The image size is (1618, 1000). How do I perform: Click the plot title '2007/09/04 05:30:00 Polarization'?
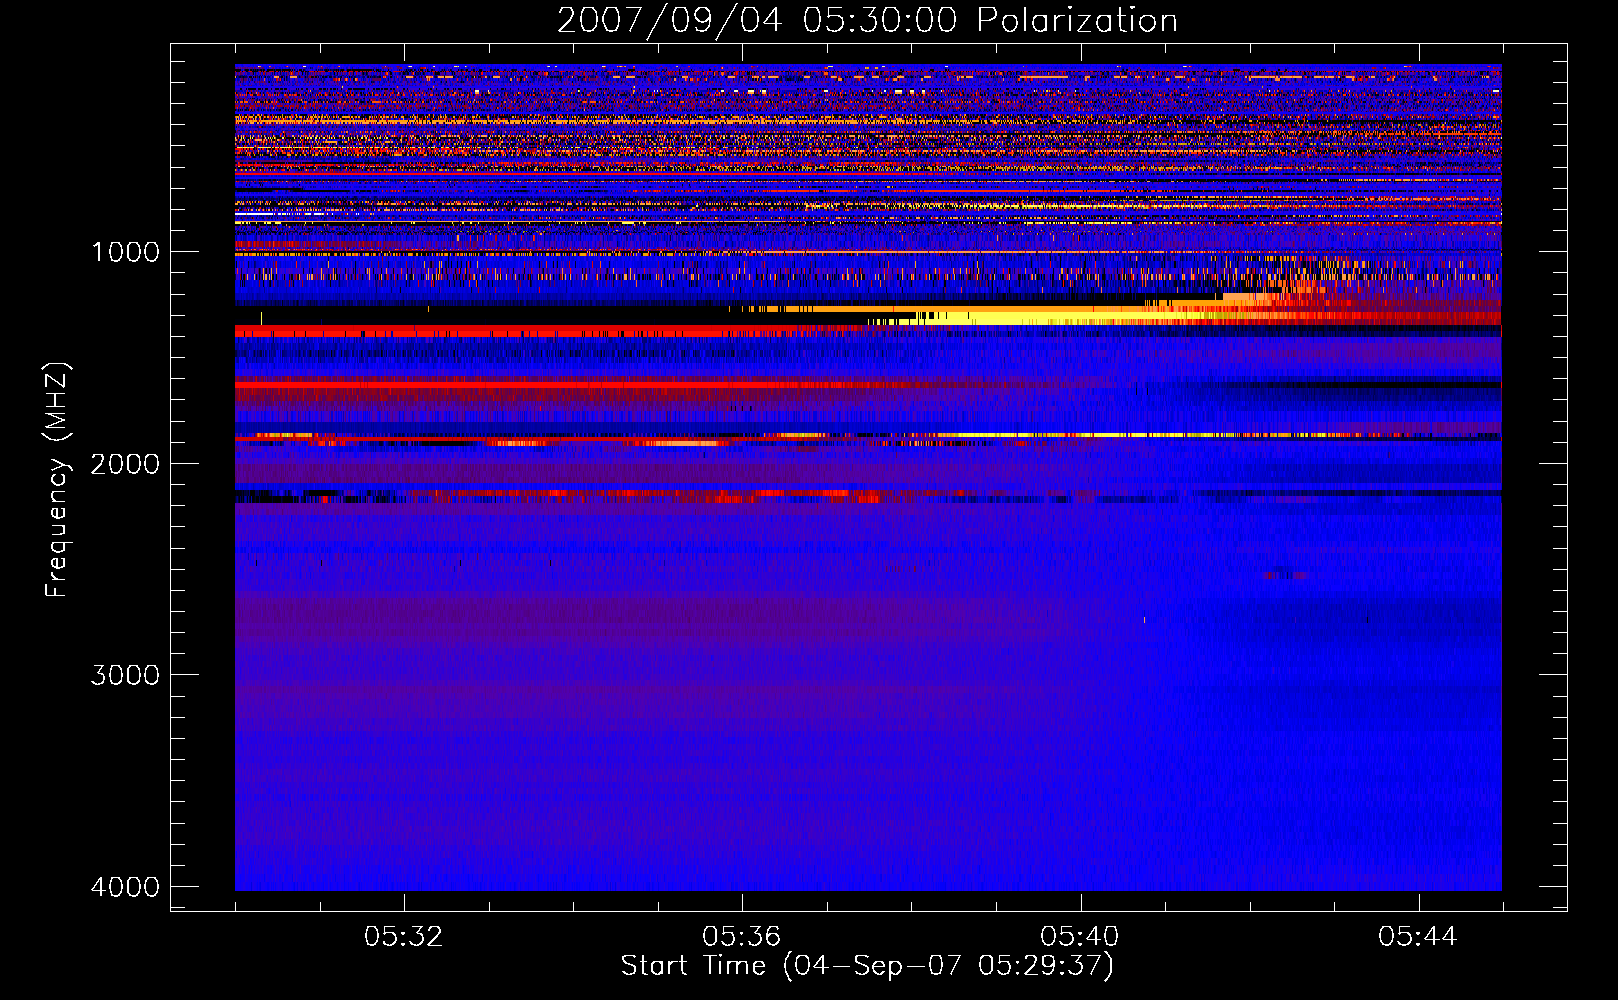tap(867, 20)
